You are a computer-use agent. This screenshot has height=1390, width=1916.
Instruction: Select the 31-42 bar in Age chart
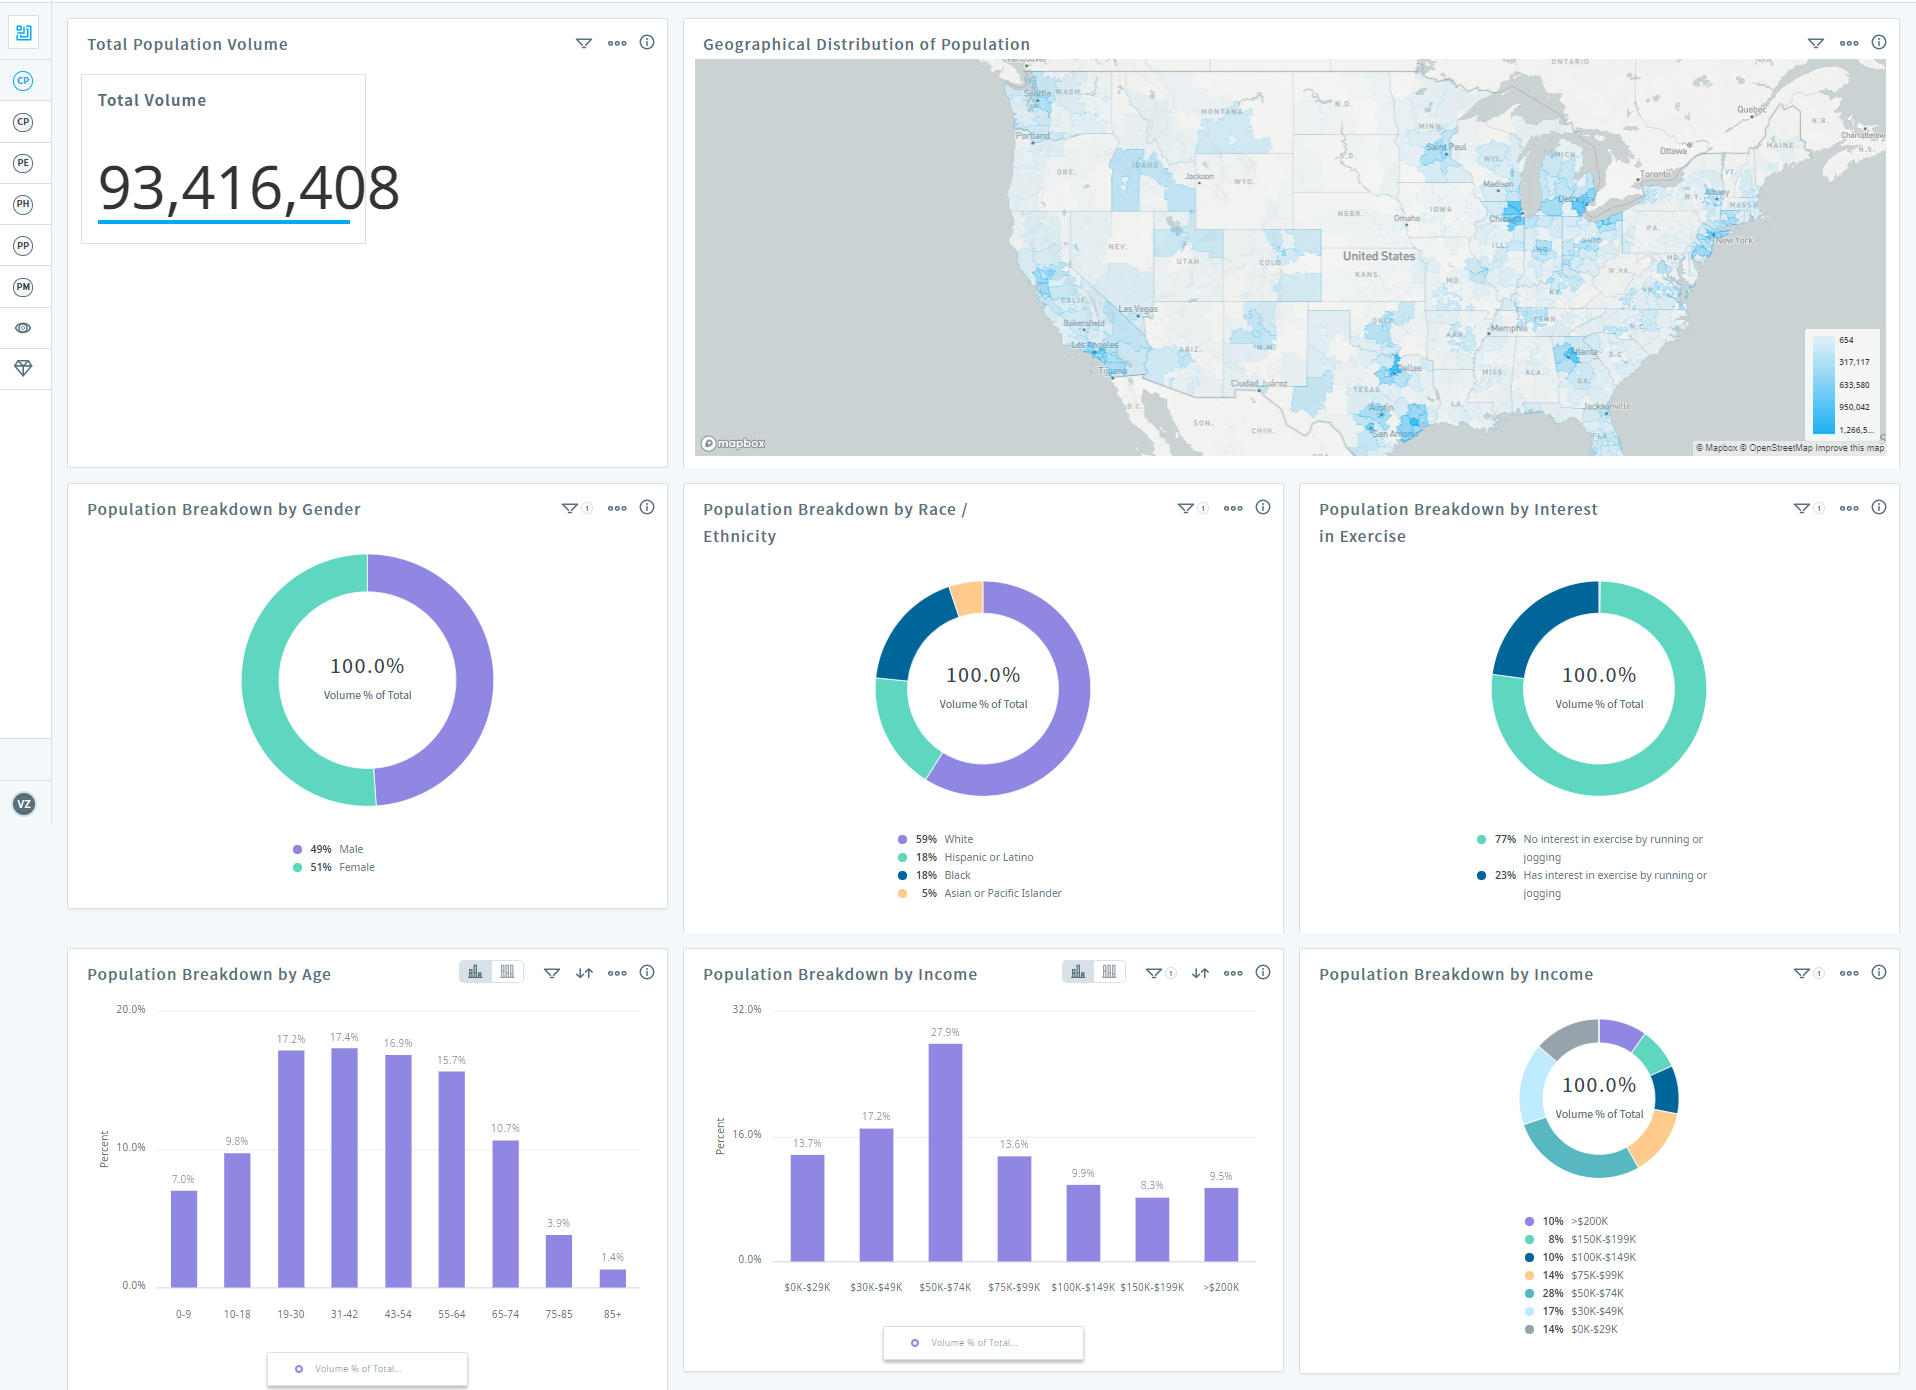coord(344,1167)
